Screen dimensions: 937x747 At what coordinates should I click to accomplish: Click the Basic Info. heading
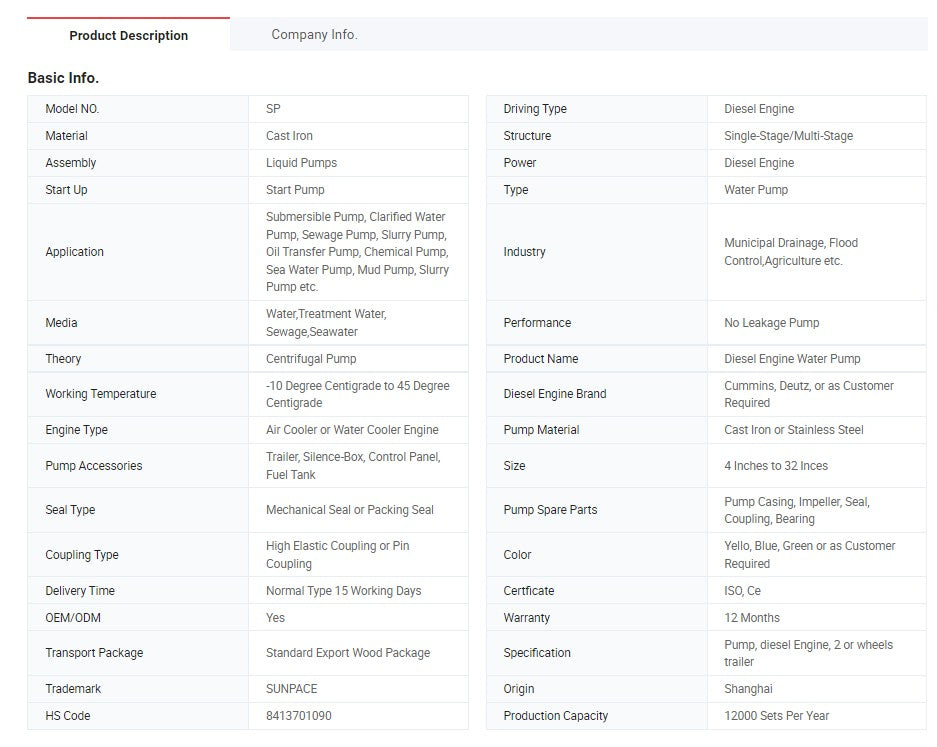point(63,78)
